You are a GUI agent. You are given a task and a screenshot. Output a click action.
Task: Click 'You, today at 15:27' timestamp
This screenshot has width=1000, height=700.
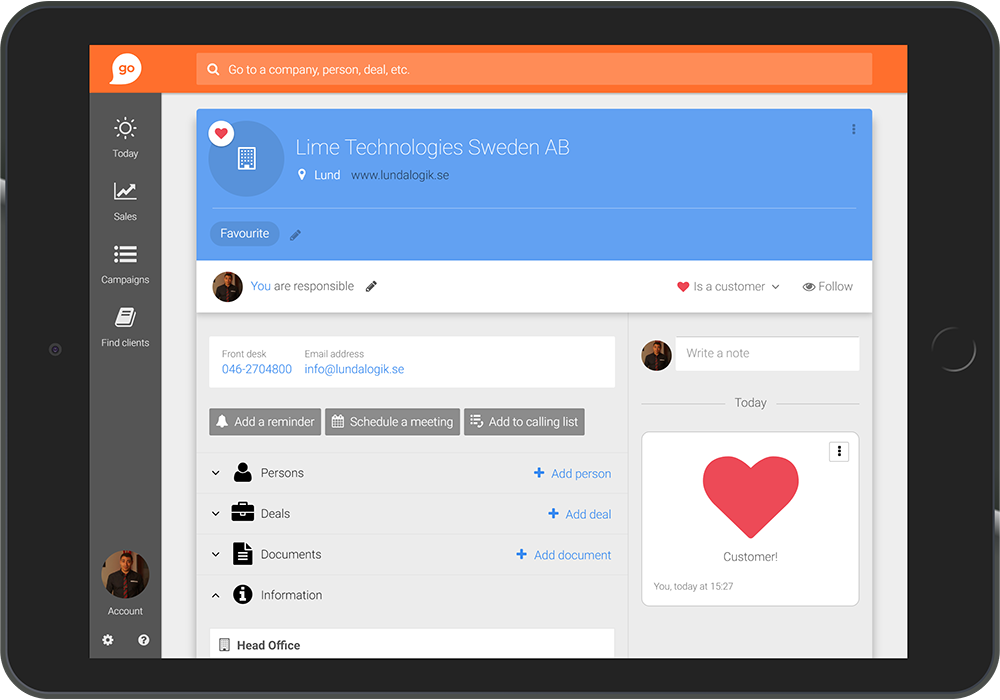coord(693,586)
